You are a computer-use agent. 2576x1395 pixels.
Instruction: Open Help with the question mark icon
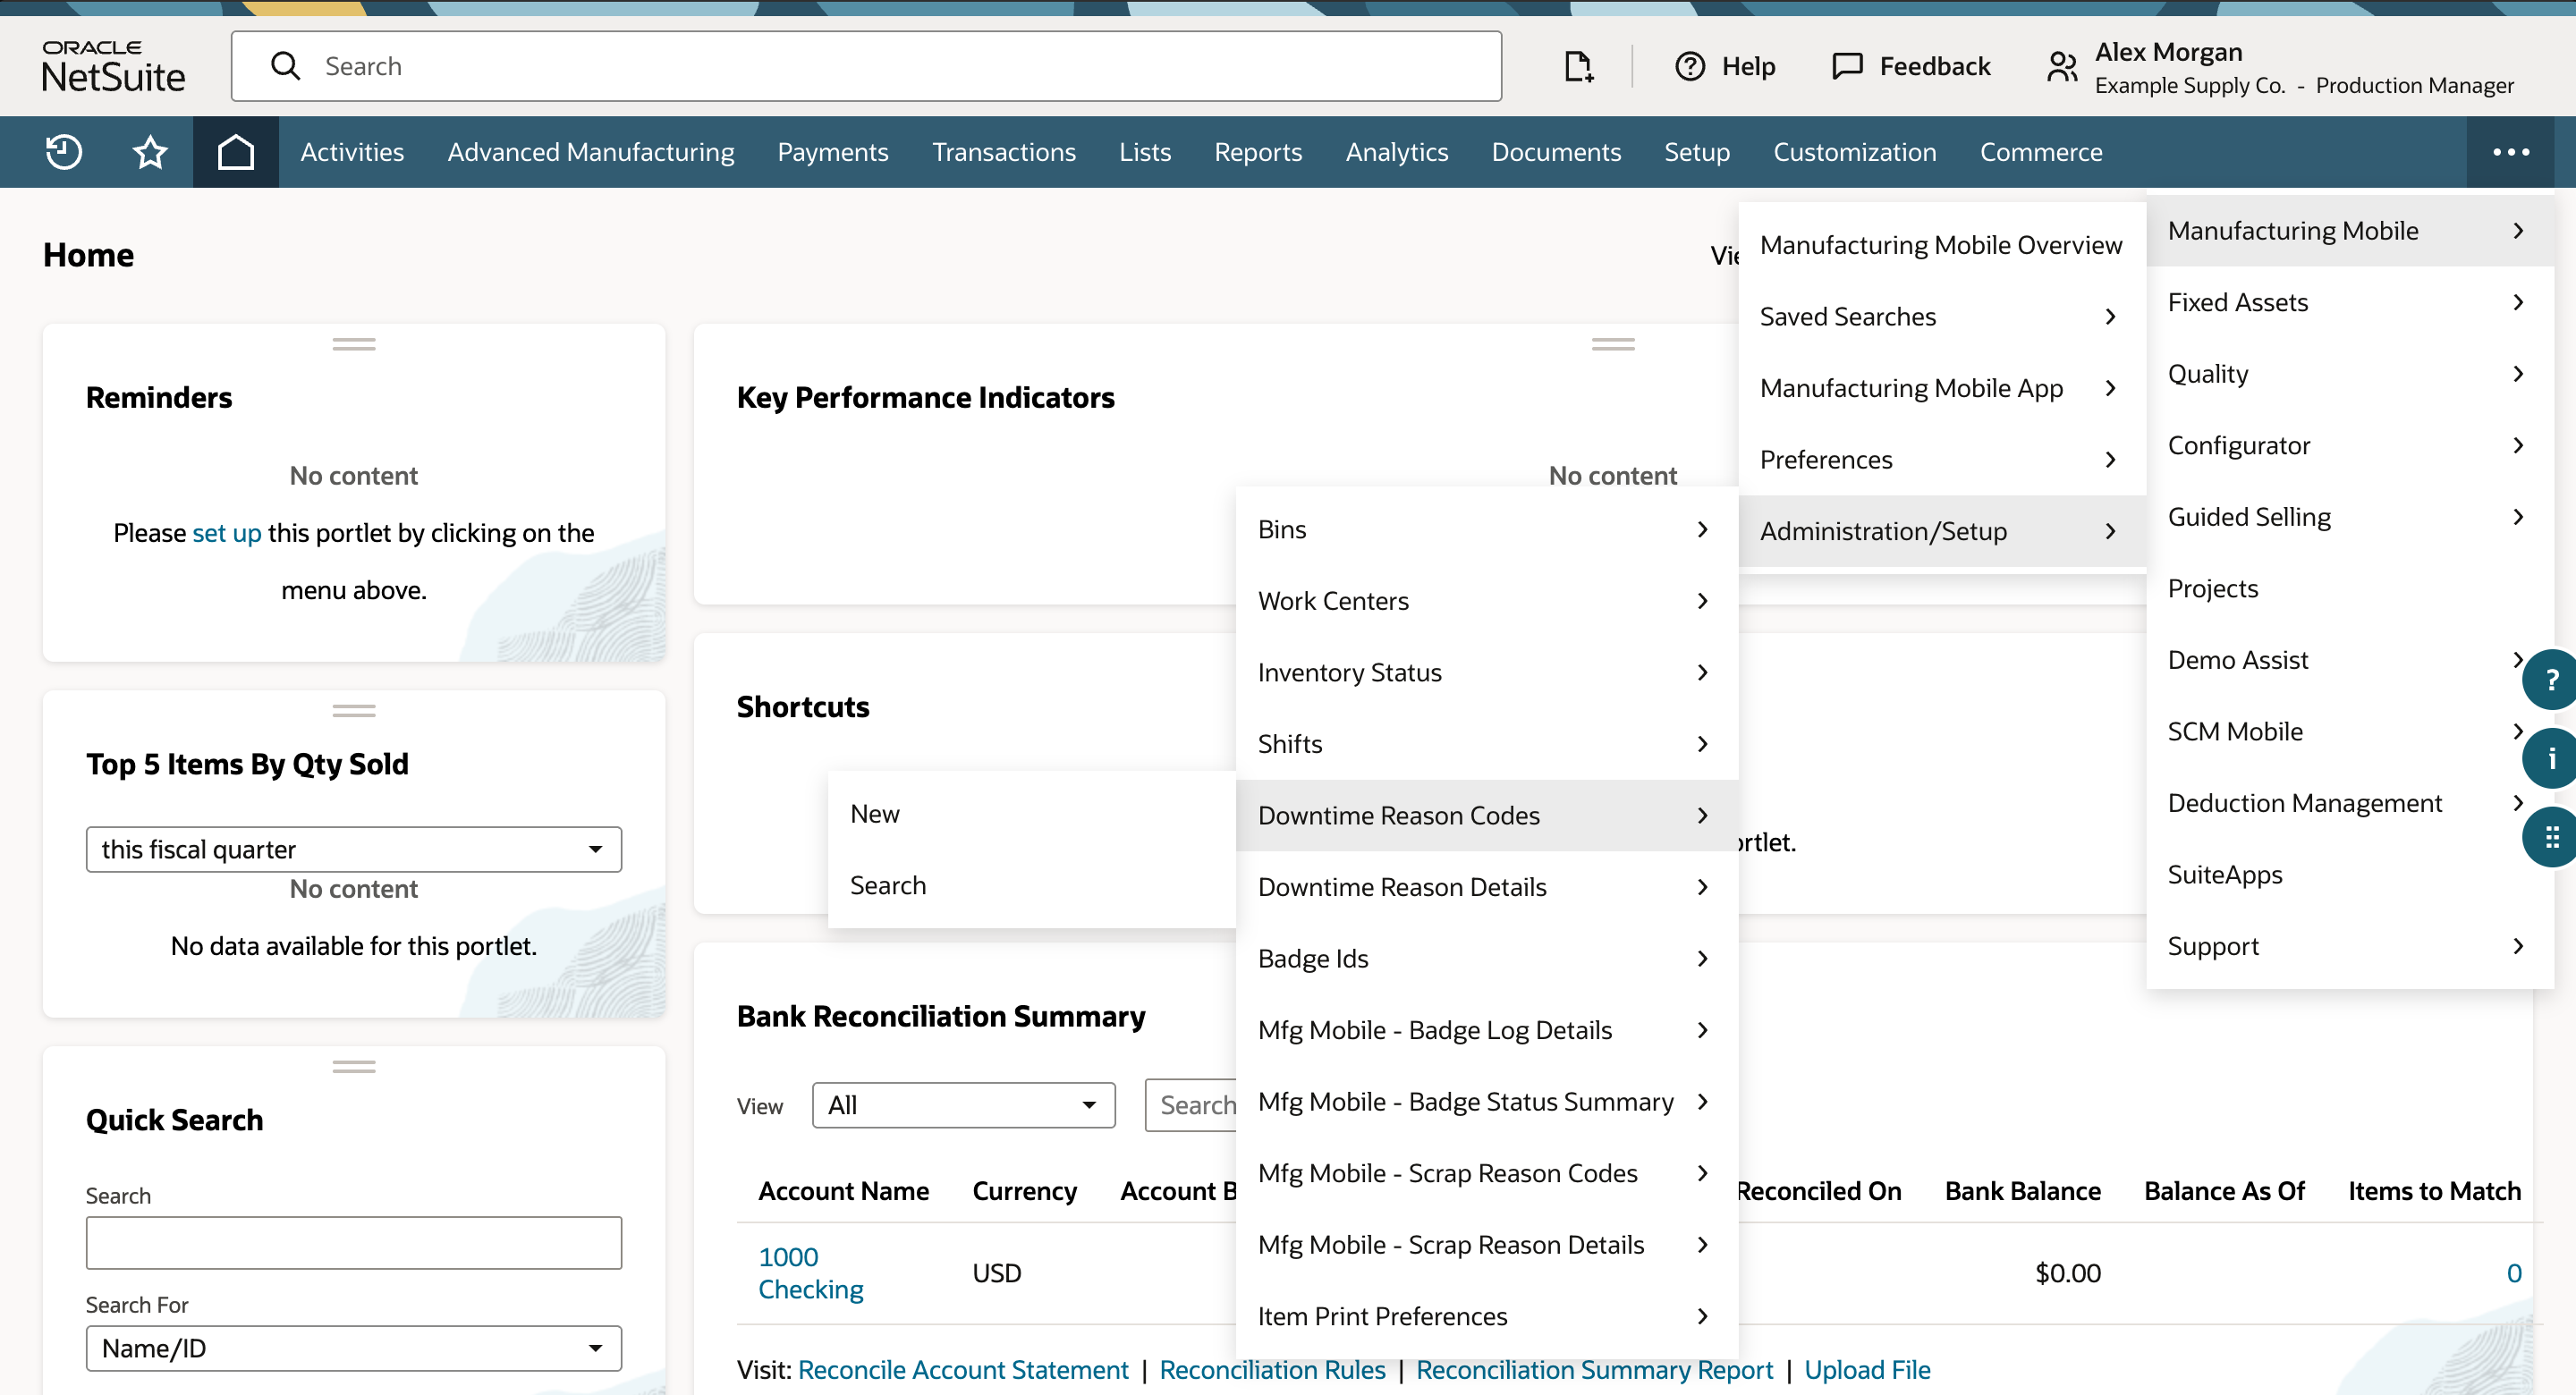coord(1690,66)
